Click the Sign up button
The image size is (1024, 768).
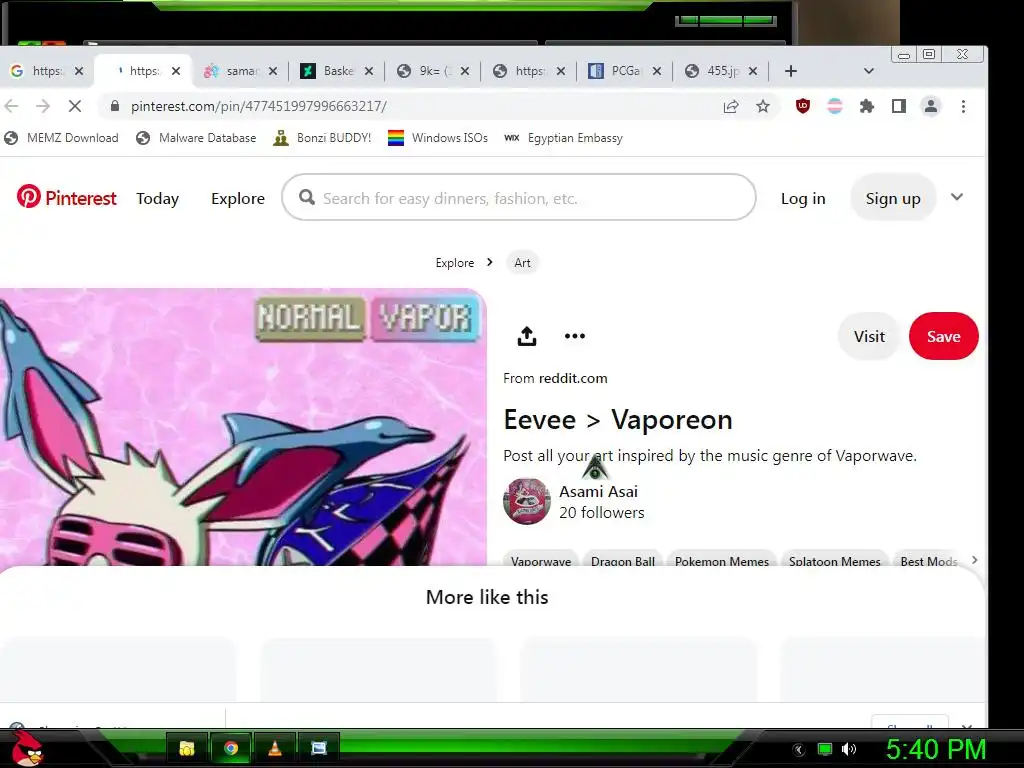point(893,198)
